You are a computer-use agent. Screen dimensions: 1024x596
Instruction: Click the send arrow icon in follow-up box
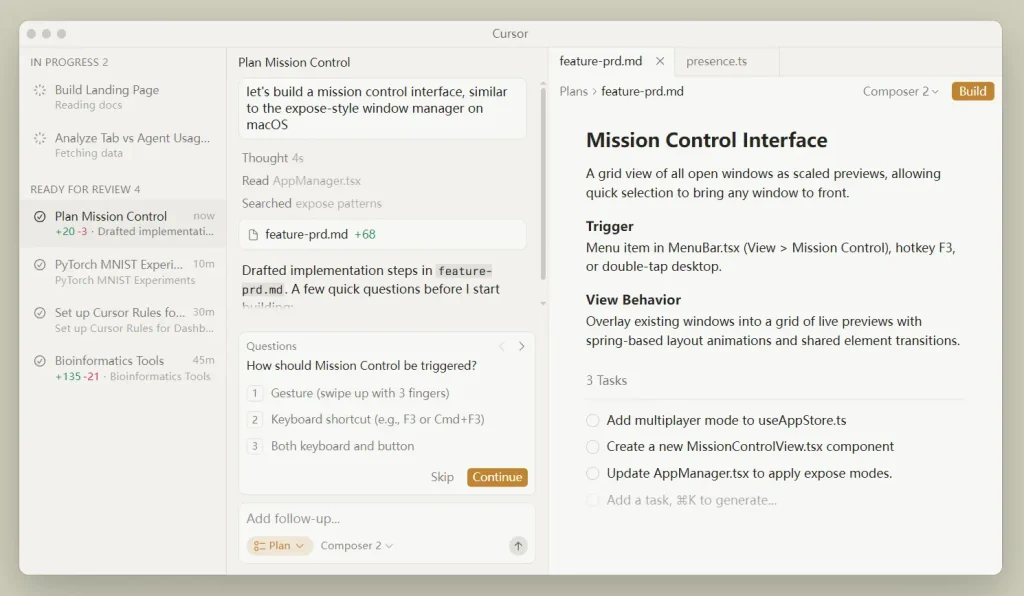tap(517, 546)
